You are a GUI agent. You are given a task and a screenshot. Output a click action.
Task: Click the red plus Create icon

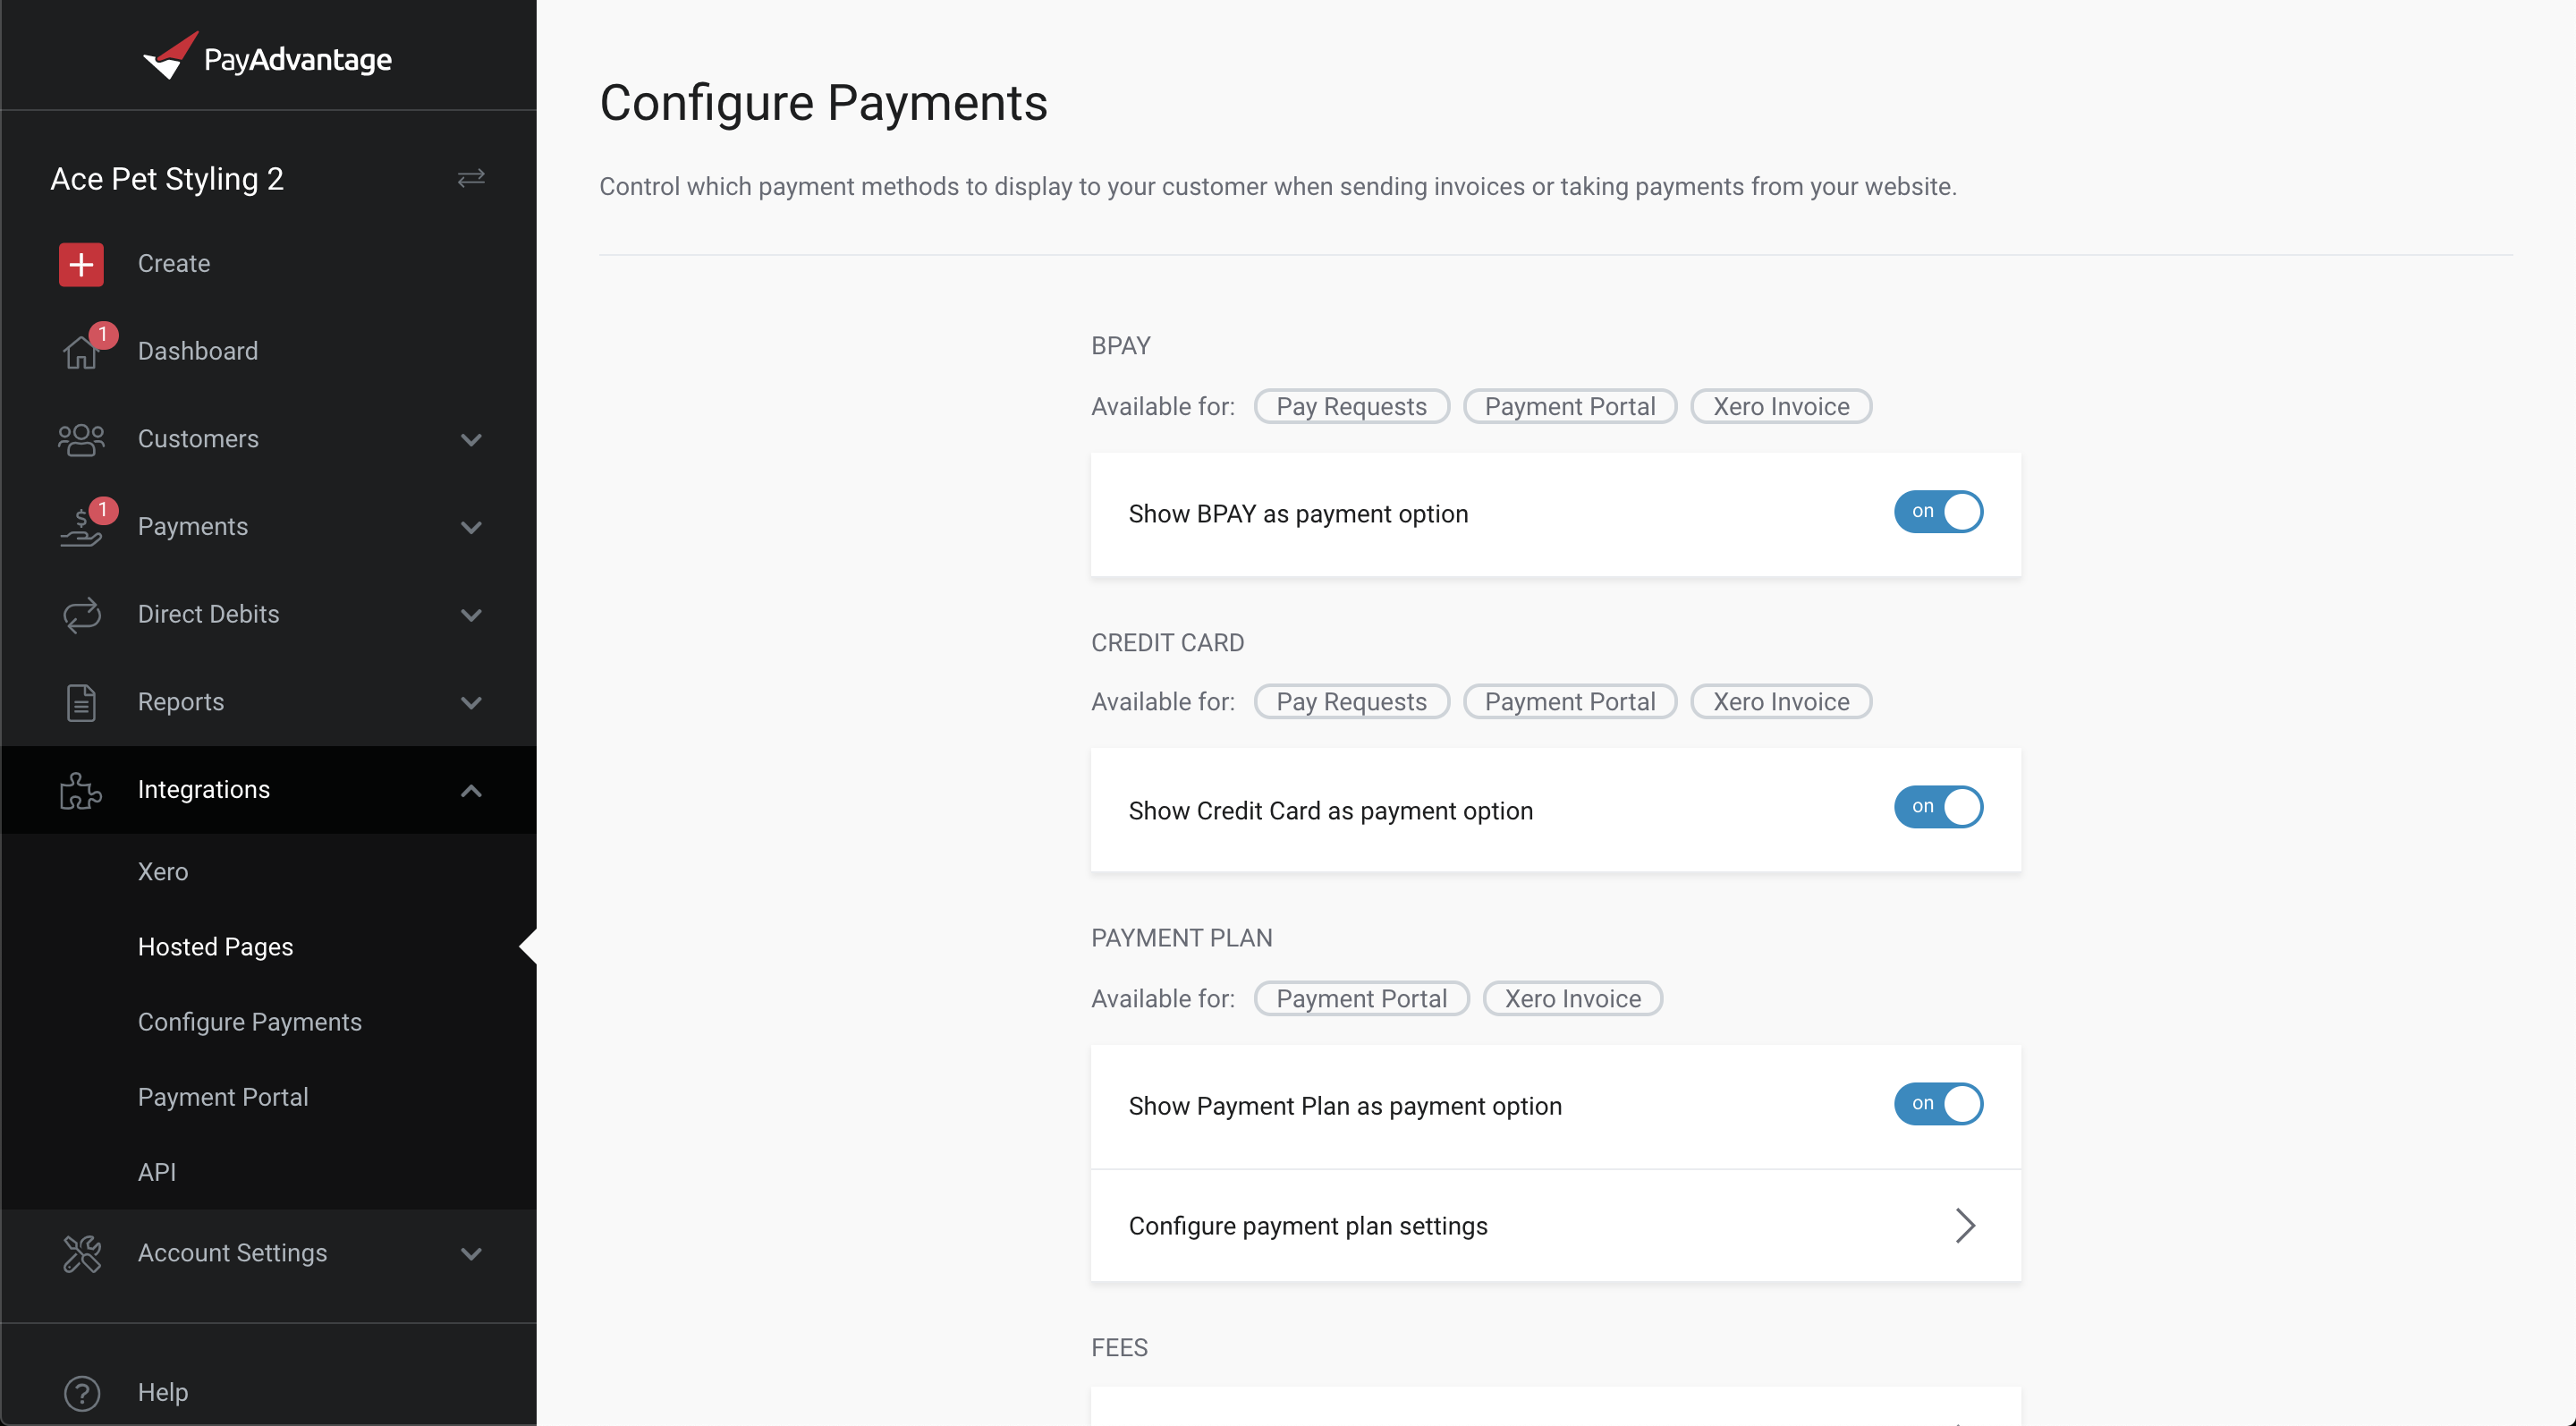pyautogui.click(x=81, y=264)
